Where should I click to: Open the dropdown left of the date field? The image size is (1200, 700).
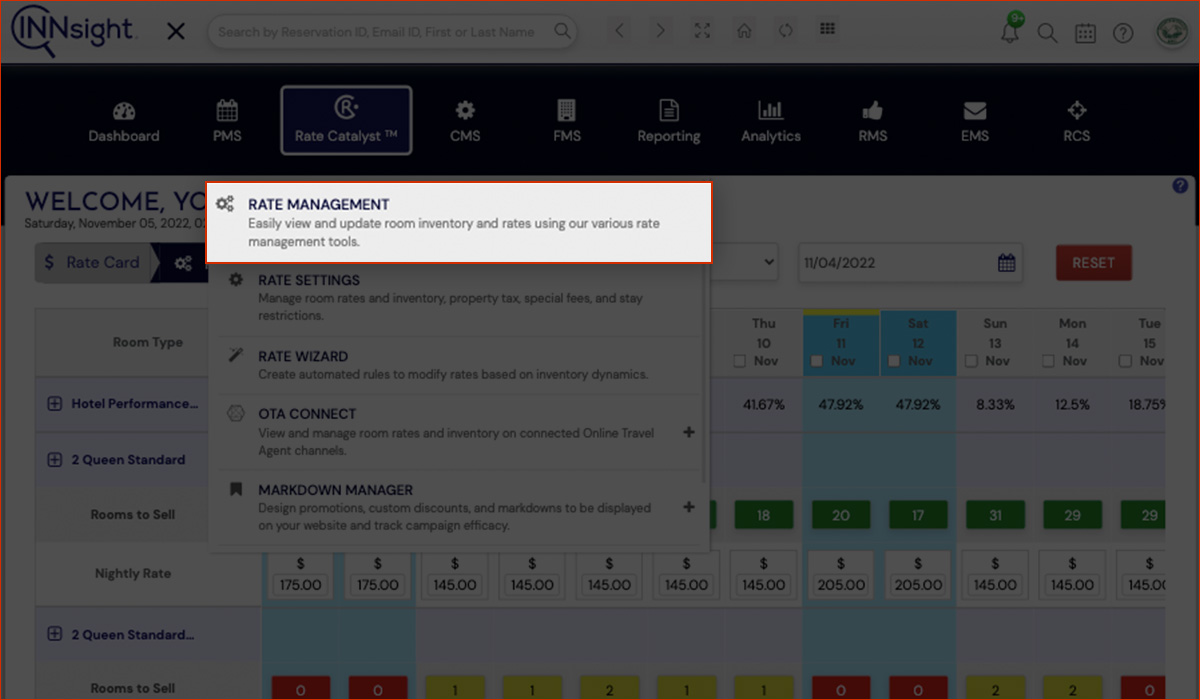pyautogui.click(x=746, y=263)
